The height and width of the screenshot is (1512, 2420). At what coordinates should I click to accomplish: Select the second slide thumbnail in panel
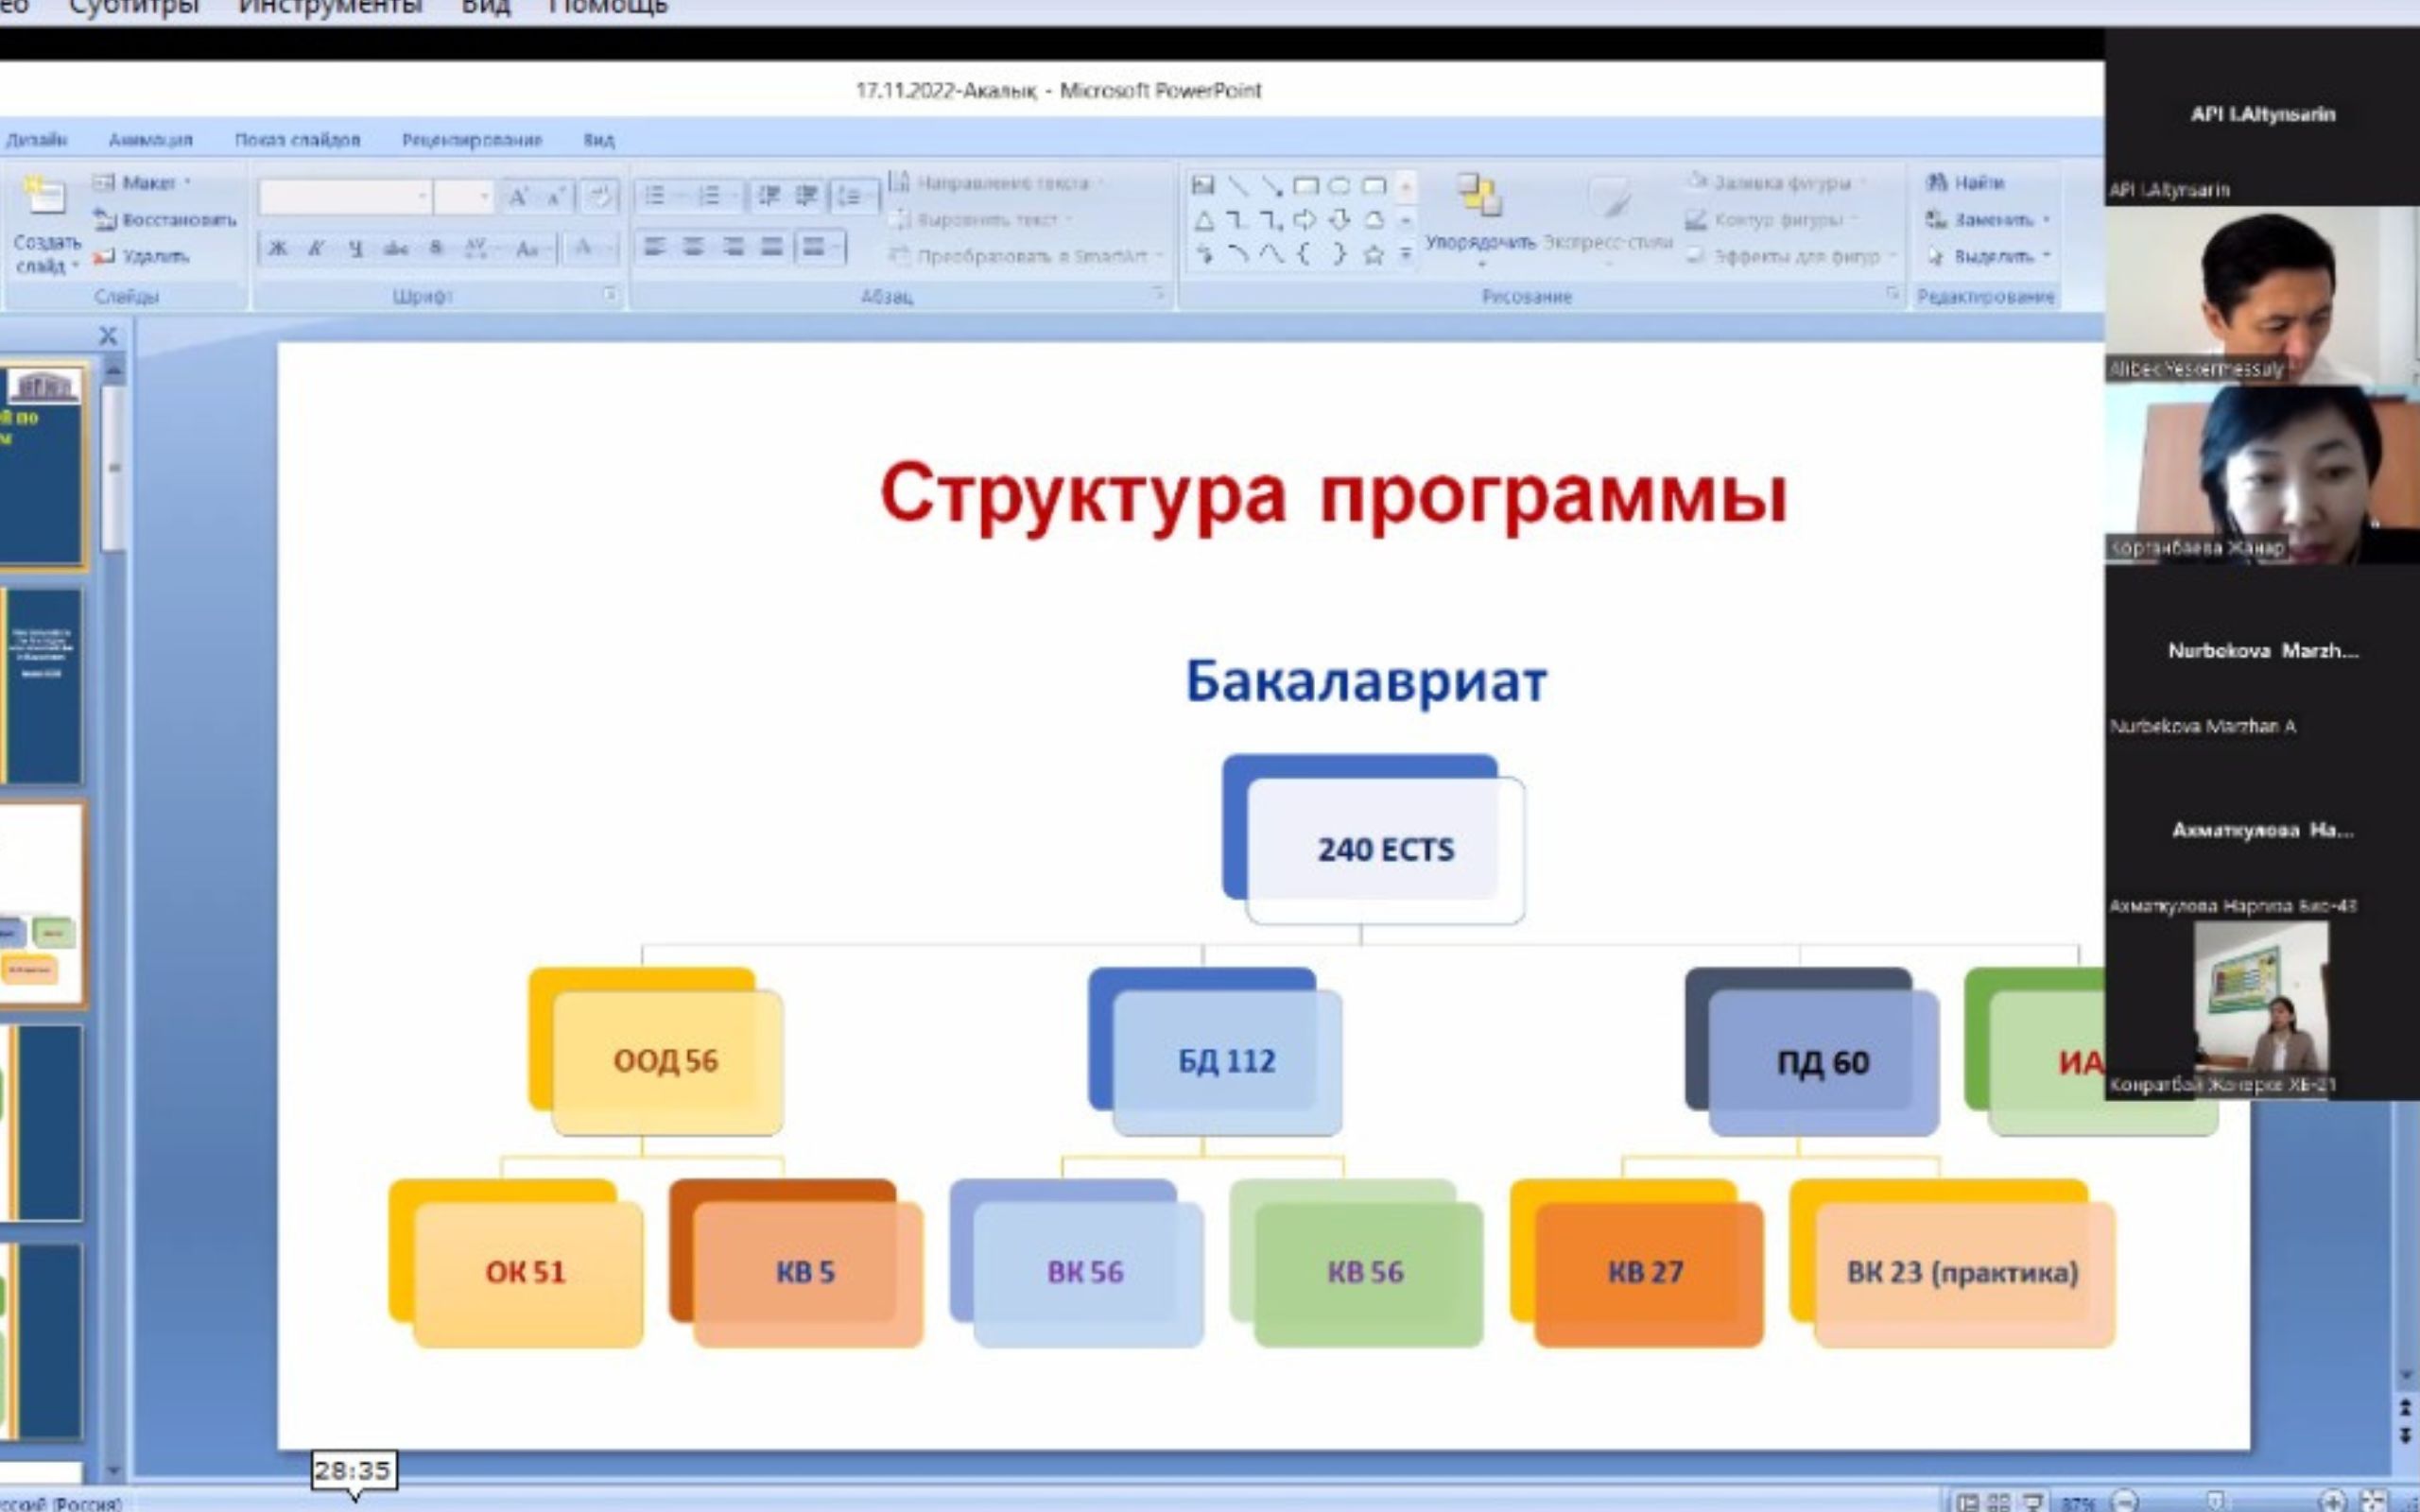[x=42, y=686]
